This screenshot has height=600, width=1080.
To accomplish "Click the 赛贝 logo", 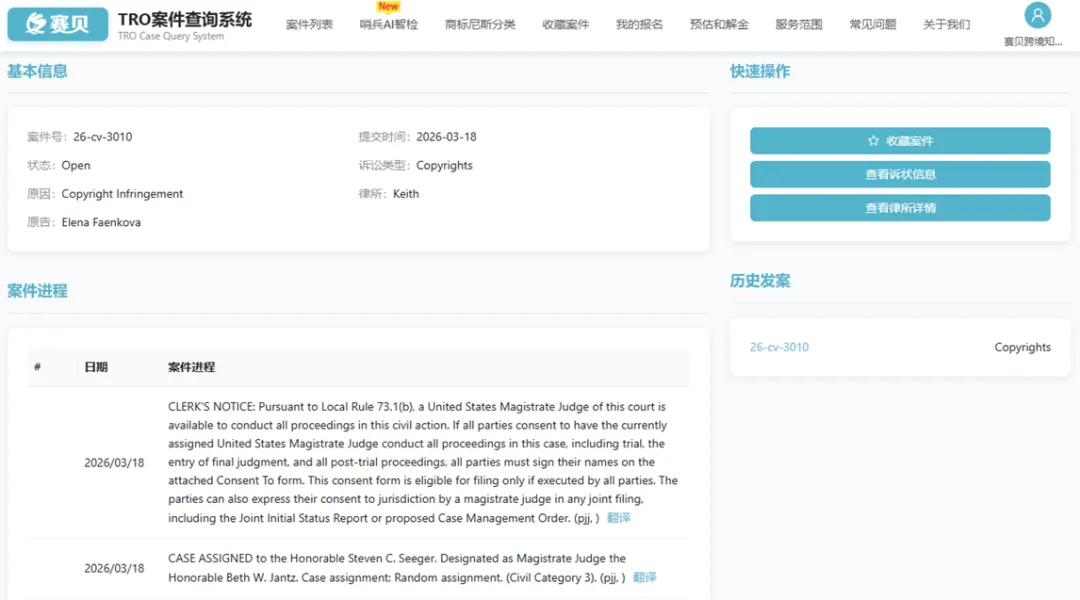I will tap(58, 24).
